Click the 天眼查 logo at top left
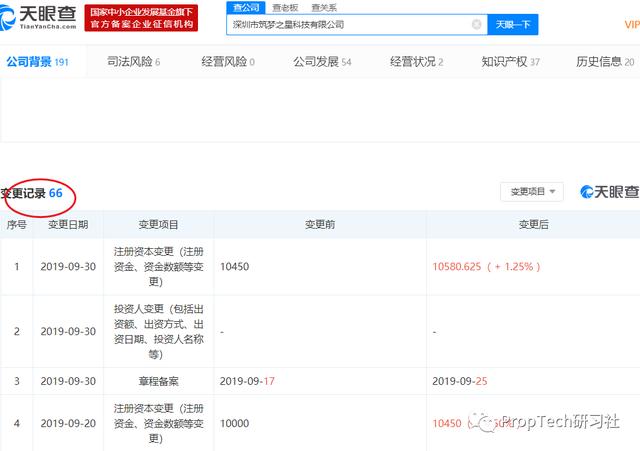Viewport: 640px width, 451px height. coord(41,17)
